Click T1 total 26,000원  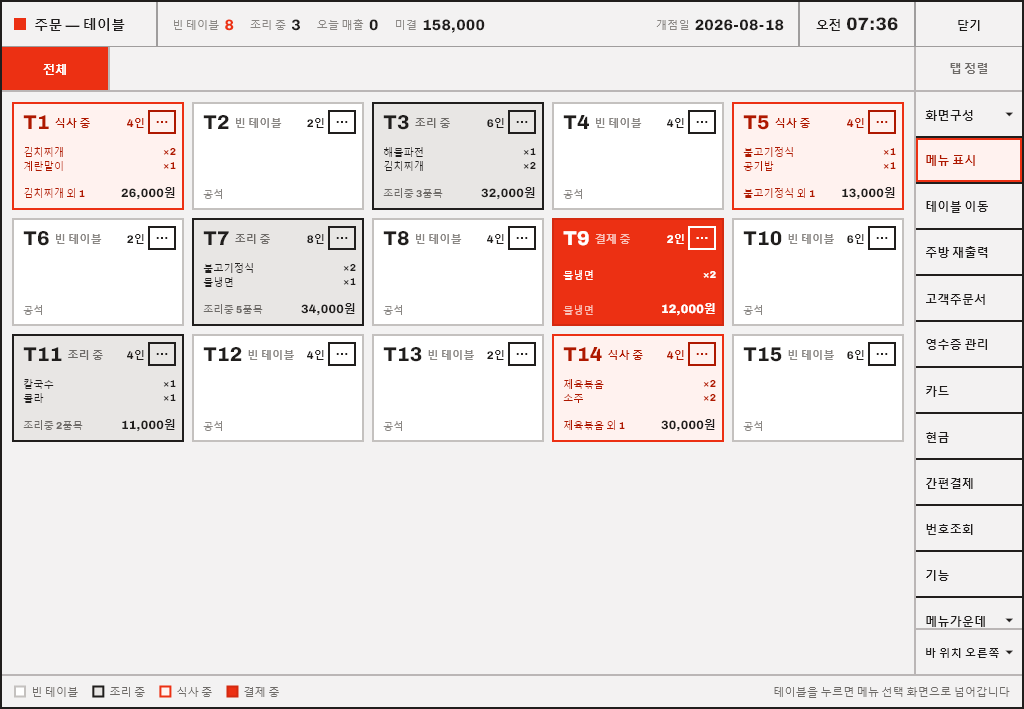pos(148,193)
